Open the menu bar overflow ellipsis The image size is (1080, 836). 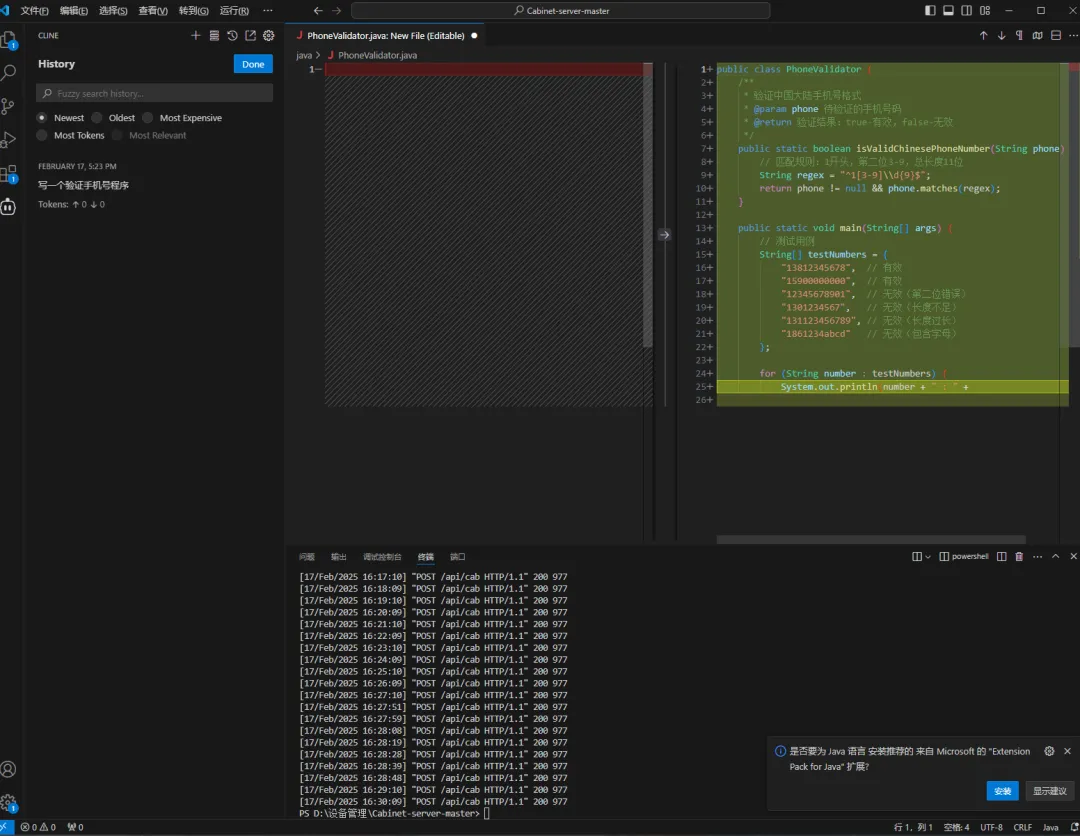(x=267, y=10)
